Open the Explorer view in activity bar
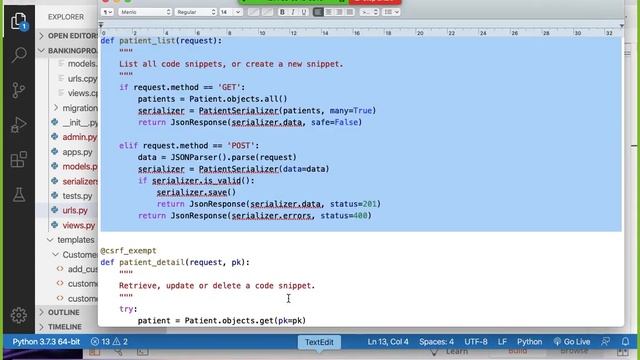Image resolution: width=640 pixels, height=360 pixels. (x=19, y=21)
